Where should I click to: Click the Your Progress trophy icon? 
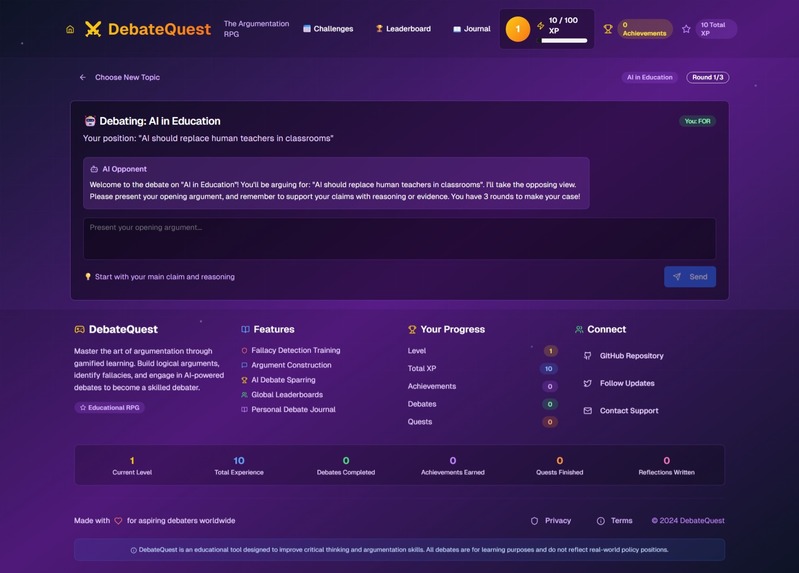tap(412, 329)
